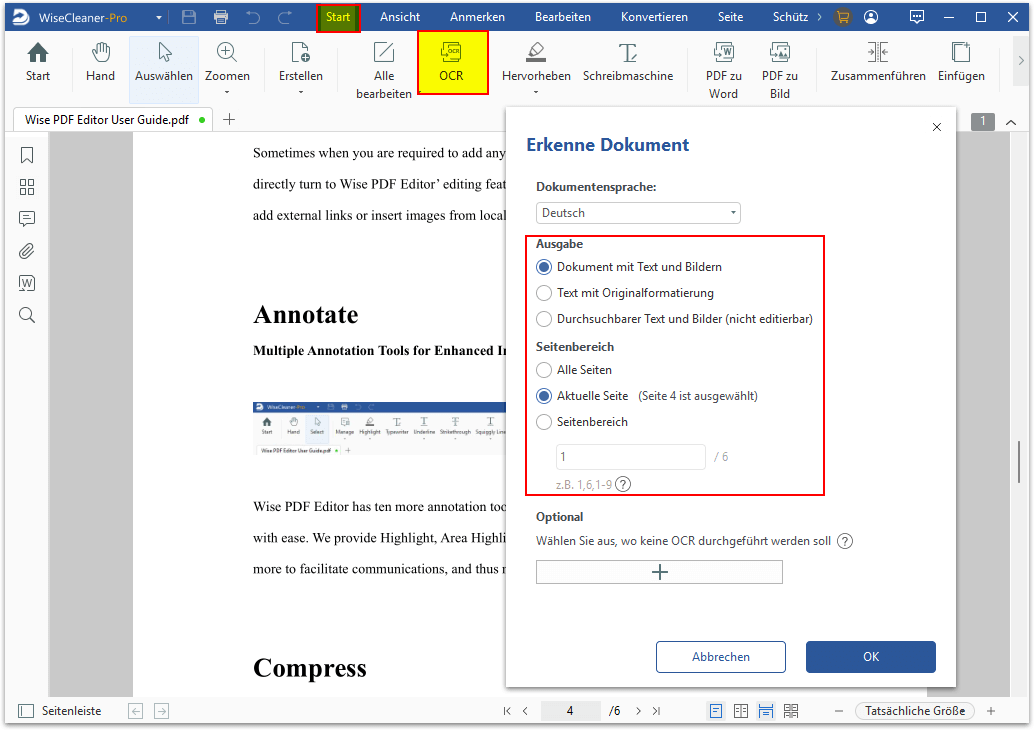
Task: Click the Seitenbereich page range input field
Action: tap(631, 457)
